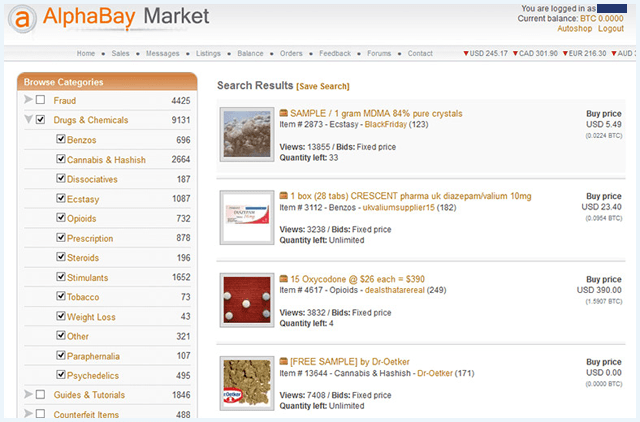Expand the Guides & Tutorials arrow
Viewport: 640px width, 422px height.
(28, 394)
